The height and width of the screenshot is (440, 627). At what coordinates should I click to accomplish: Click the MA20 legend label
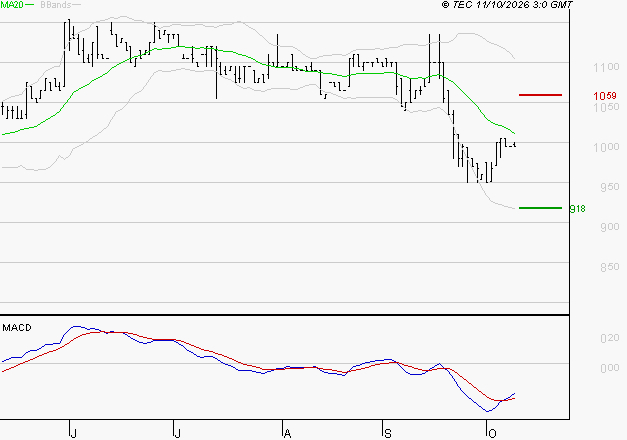12,5
